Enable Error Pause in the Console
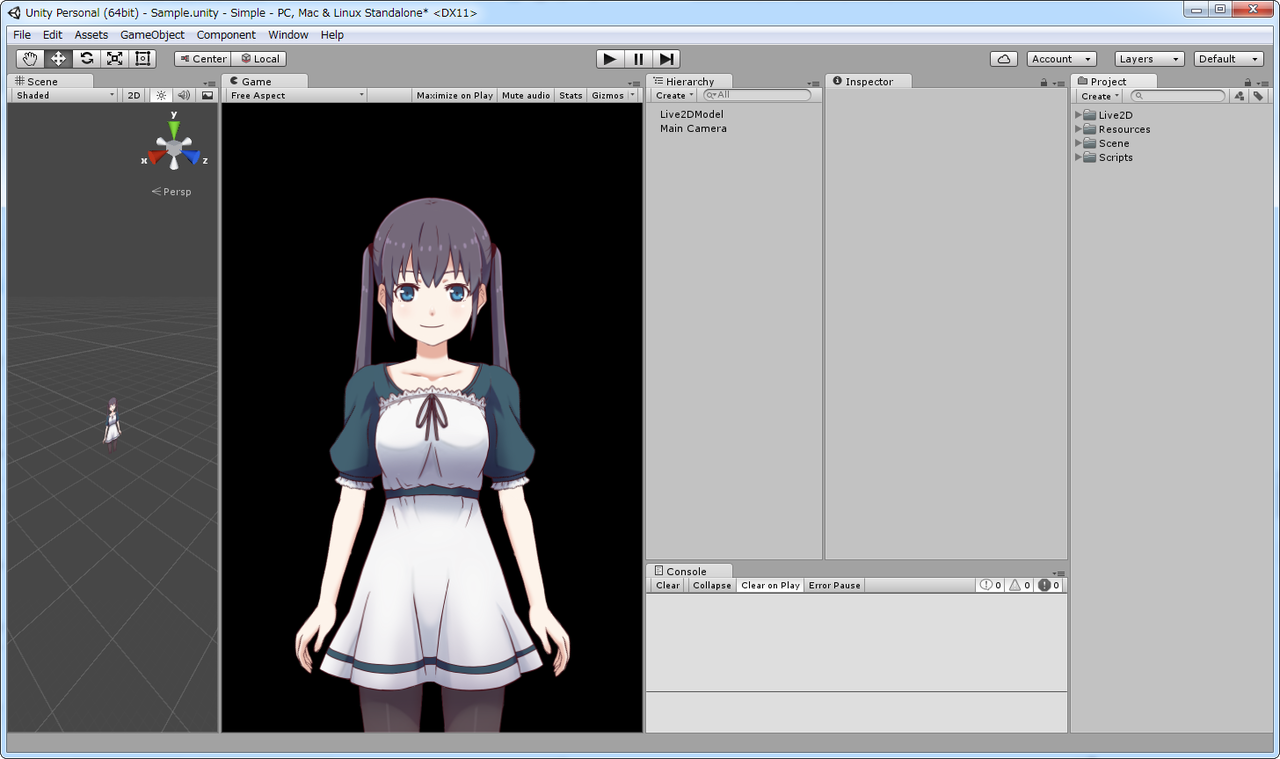The width and height of the screenshot is (1280, 759). (x=833, y=585)
